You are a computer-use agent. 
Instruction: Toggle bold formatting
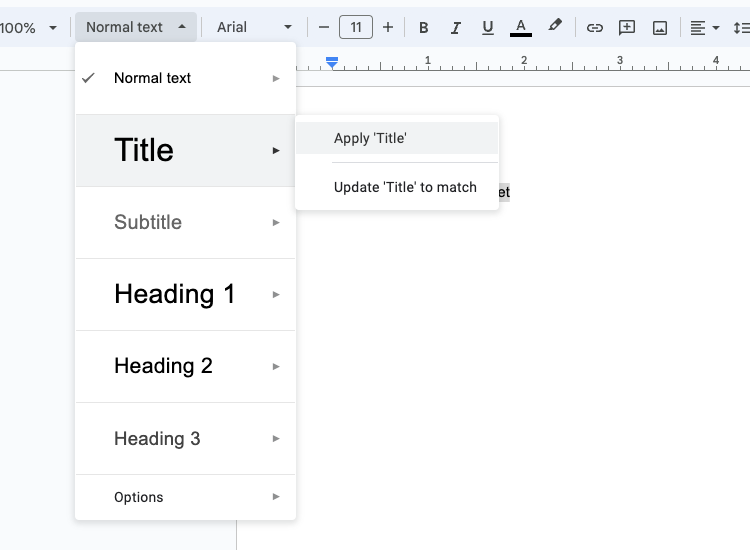(x=424, y=27)
